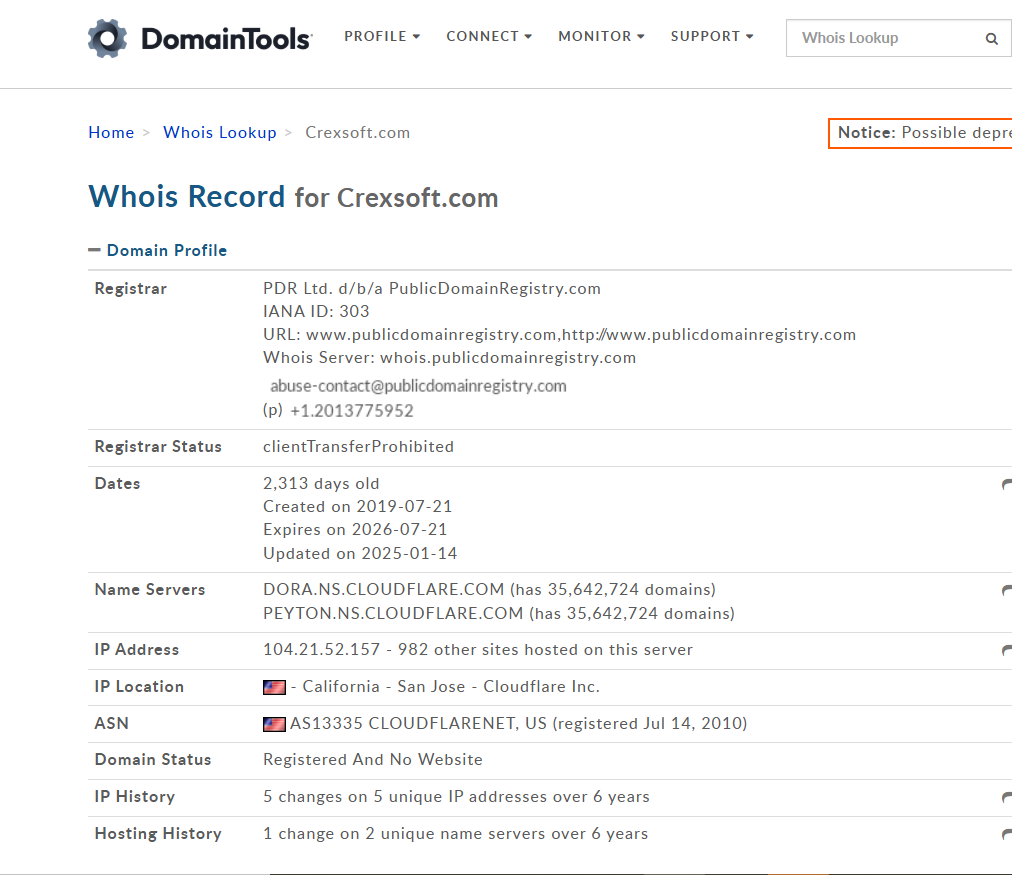Viewport: 1012px width, 875px height.
Task: Click the arrow icon in IP Address row
Action: (x=1006, y=651)
